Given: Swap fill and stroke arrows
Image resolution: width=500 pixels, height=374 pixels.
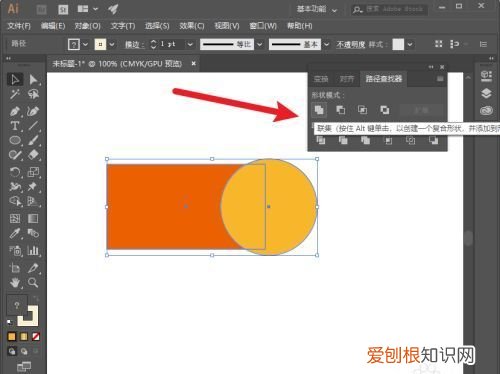Looking at the screenshot, I should (36, 298).
